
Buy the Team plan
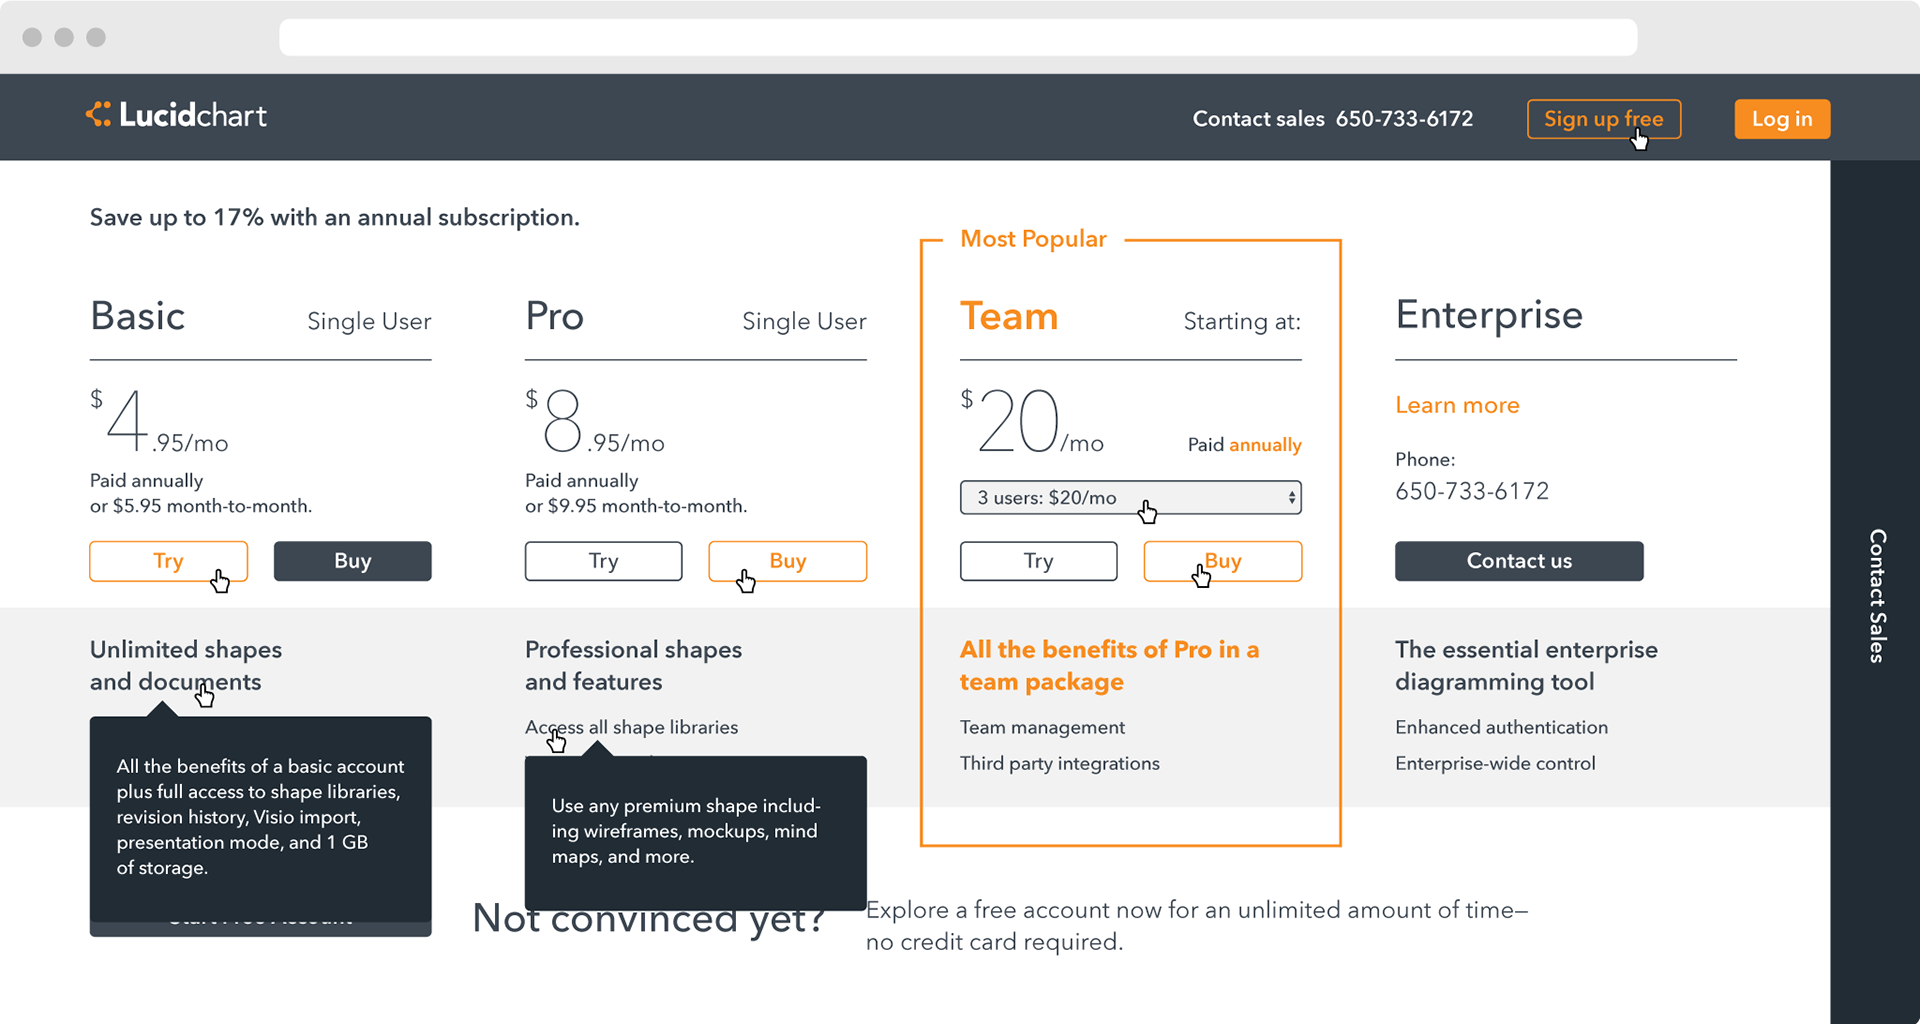point(1222,561)
